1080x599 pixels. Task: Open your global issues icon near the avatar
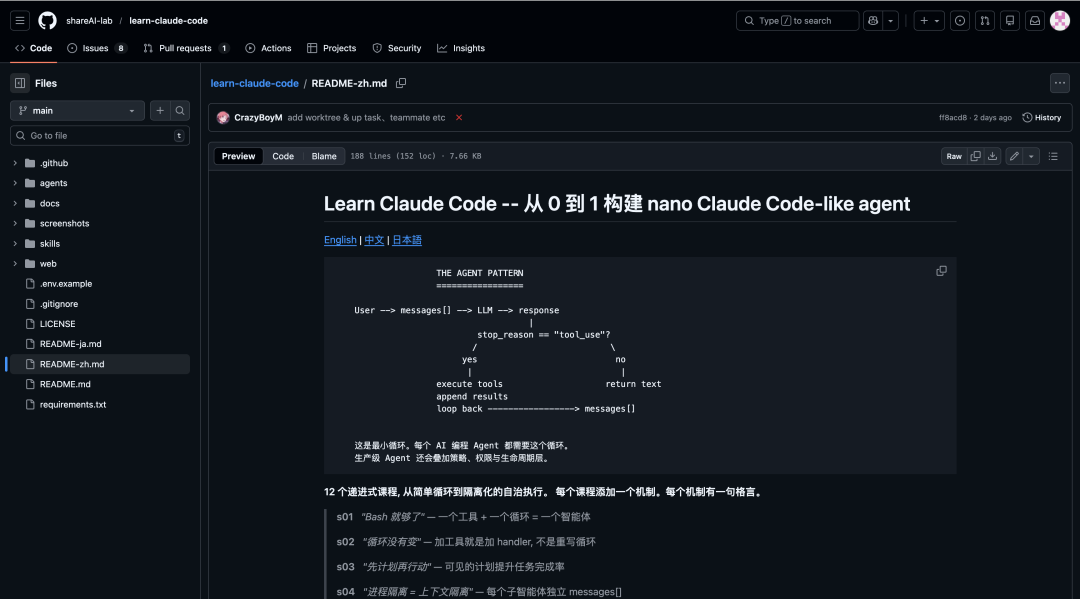click(959, 20)
